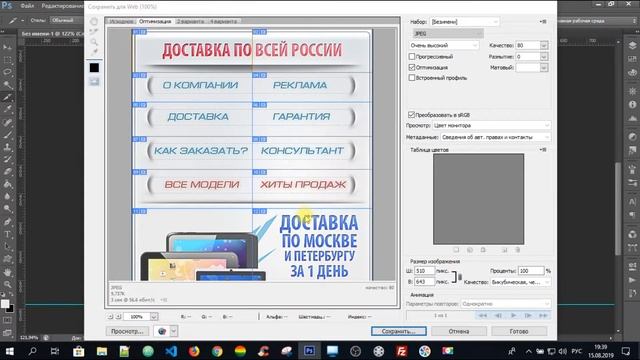Click the image width field
Image resolution: width=640 pixels, height=360 pixels.
(x=424, y=271)
